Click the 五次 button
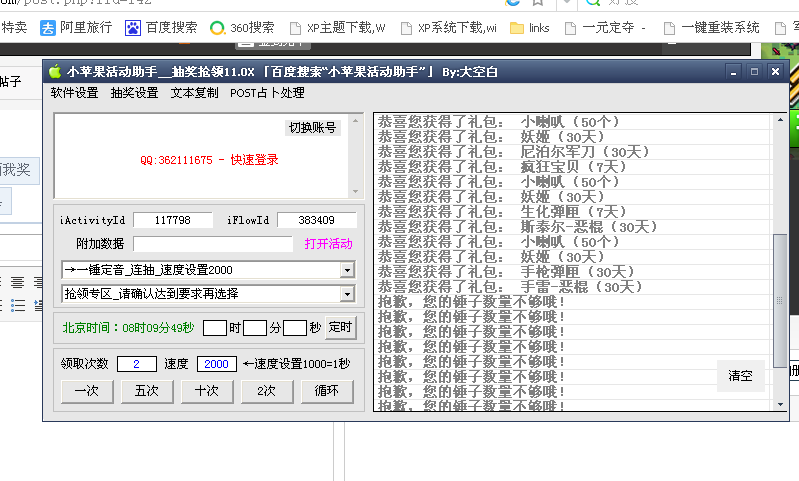The height and width of the screenshot is (481, 799). click(x=147, y=391)
